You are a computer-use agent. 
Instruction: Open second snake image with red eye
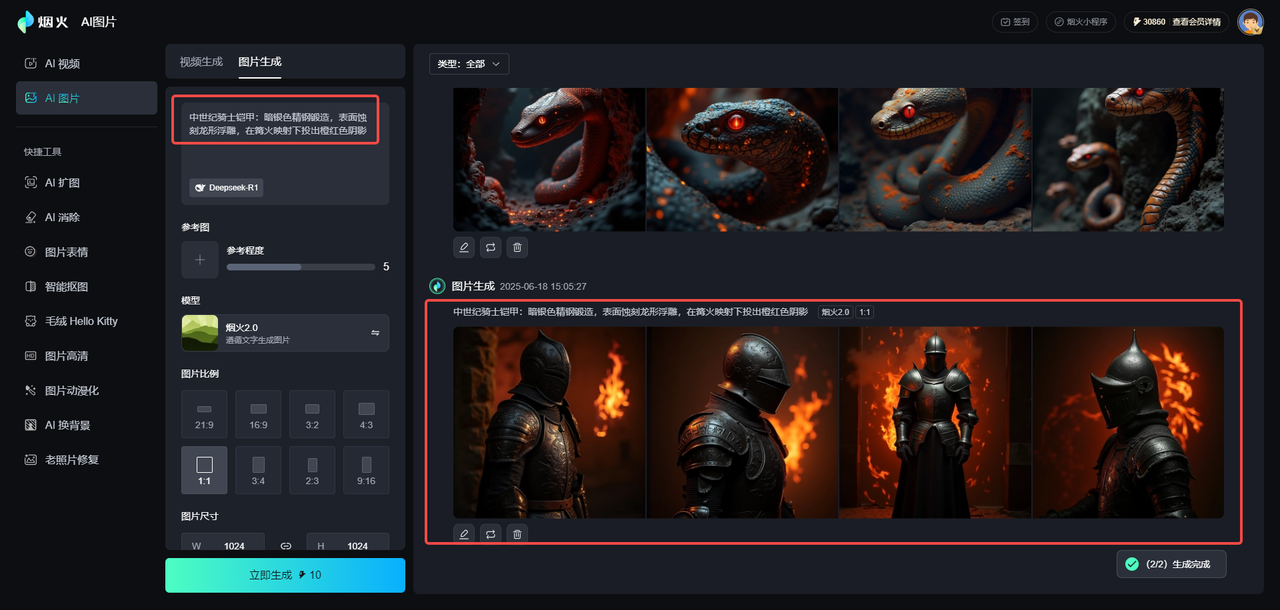point(742,159)
